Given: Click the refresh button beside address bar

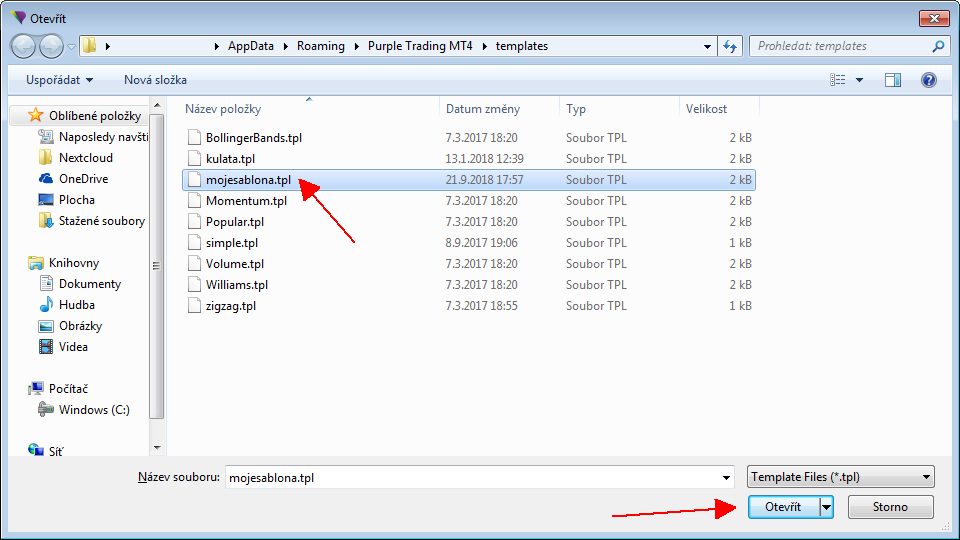Looking at the screenshot, I should coord(730,47).
